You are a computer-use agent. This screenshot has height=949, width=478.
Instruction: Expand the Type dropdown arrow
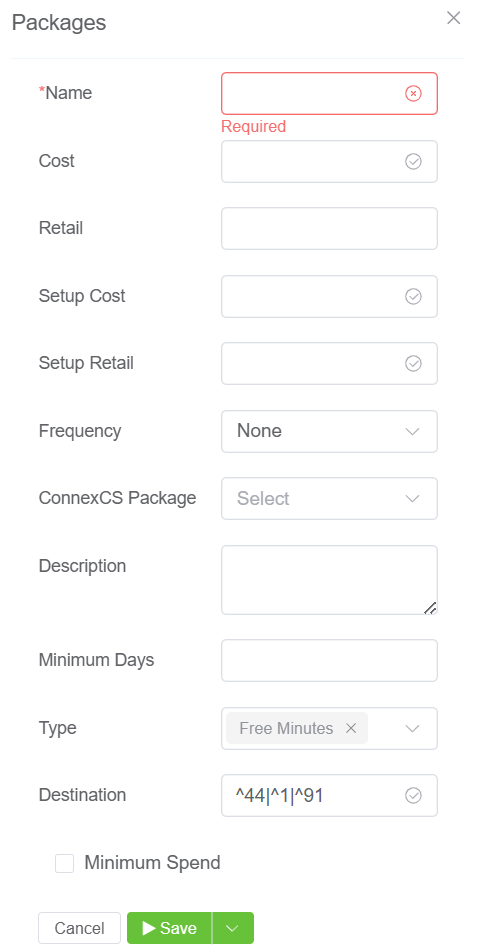click(413, 729)
